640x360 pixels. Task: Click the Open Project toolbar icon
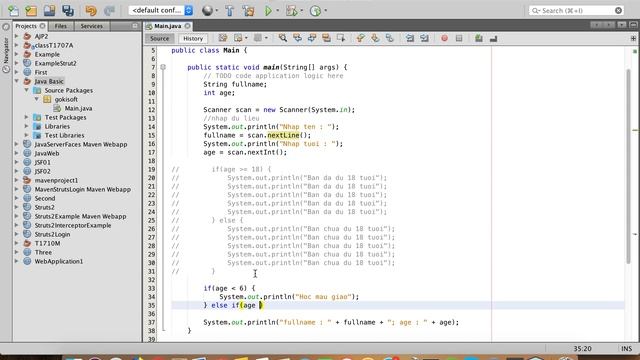pos(49,11)
